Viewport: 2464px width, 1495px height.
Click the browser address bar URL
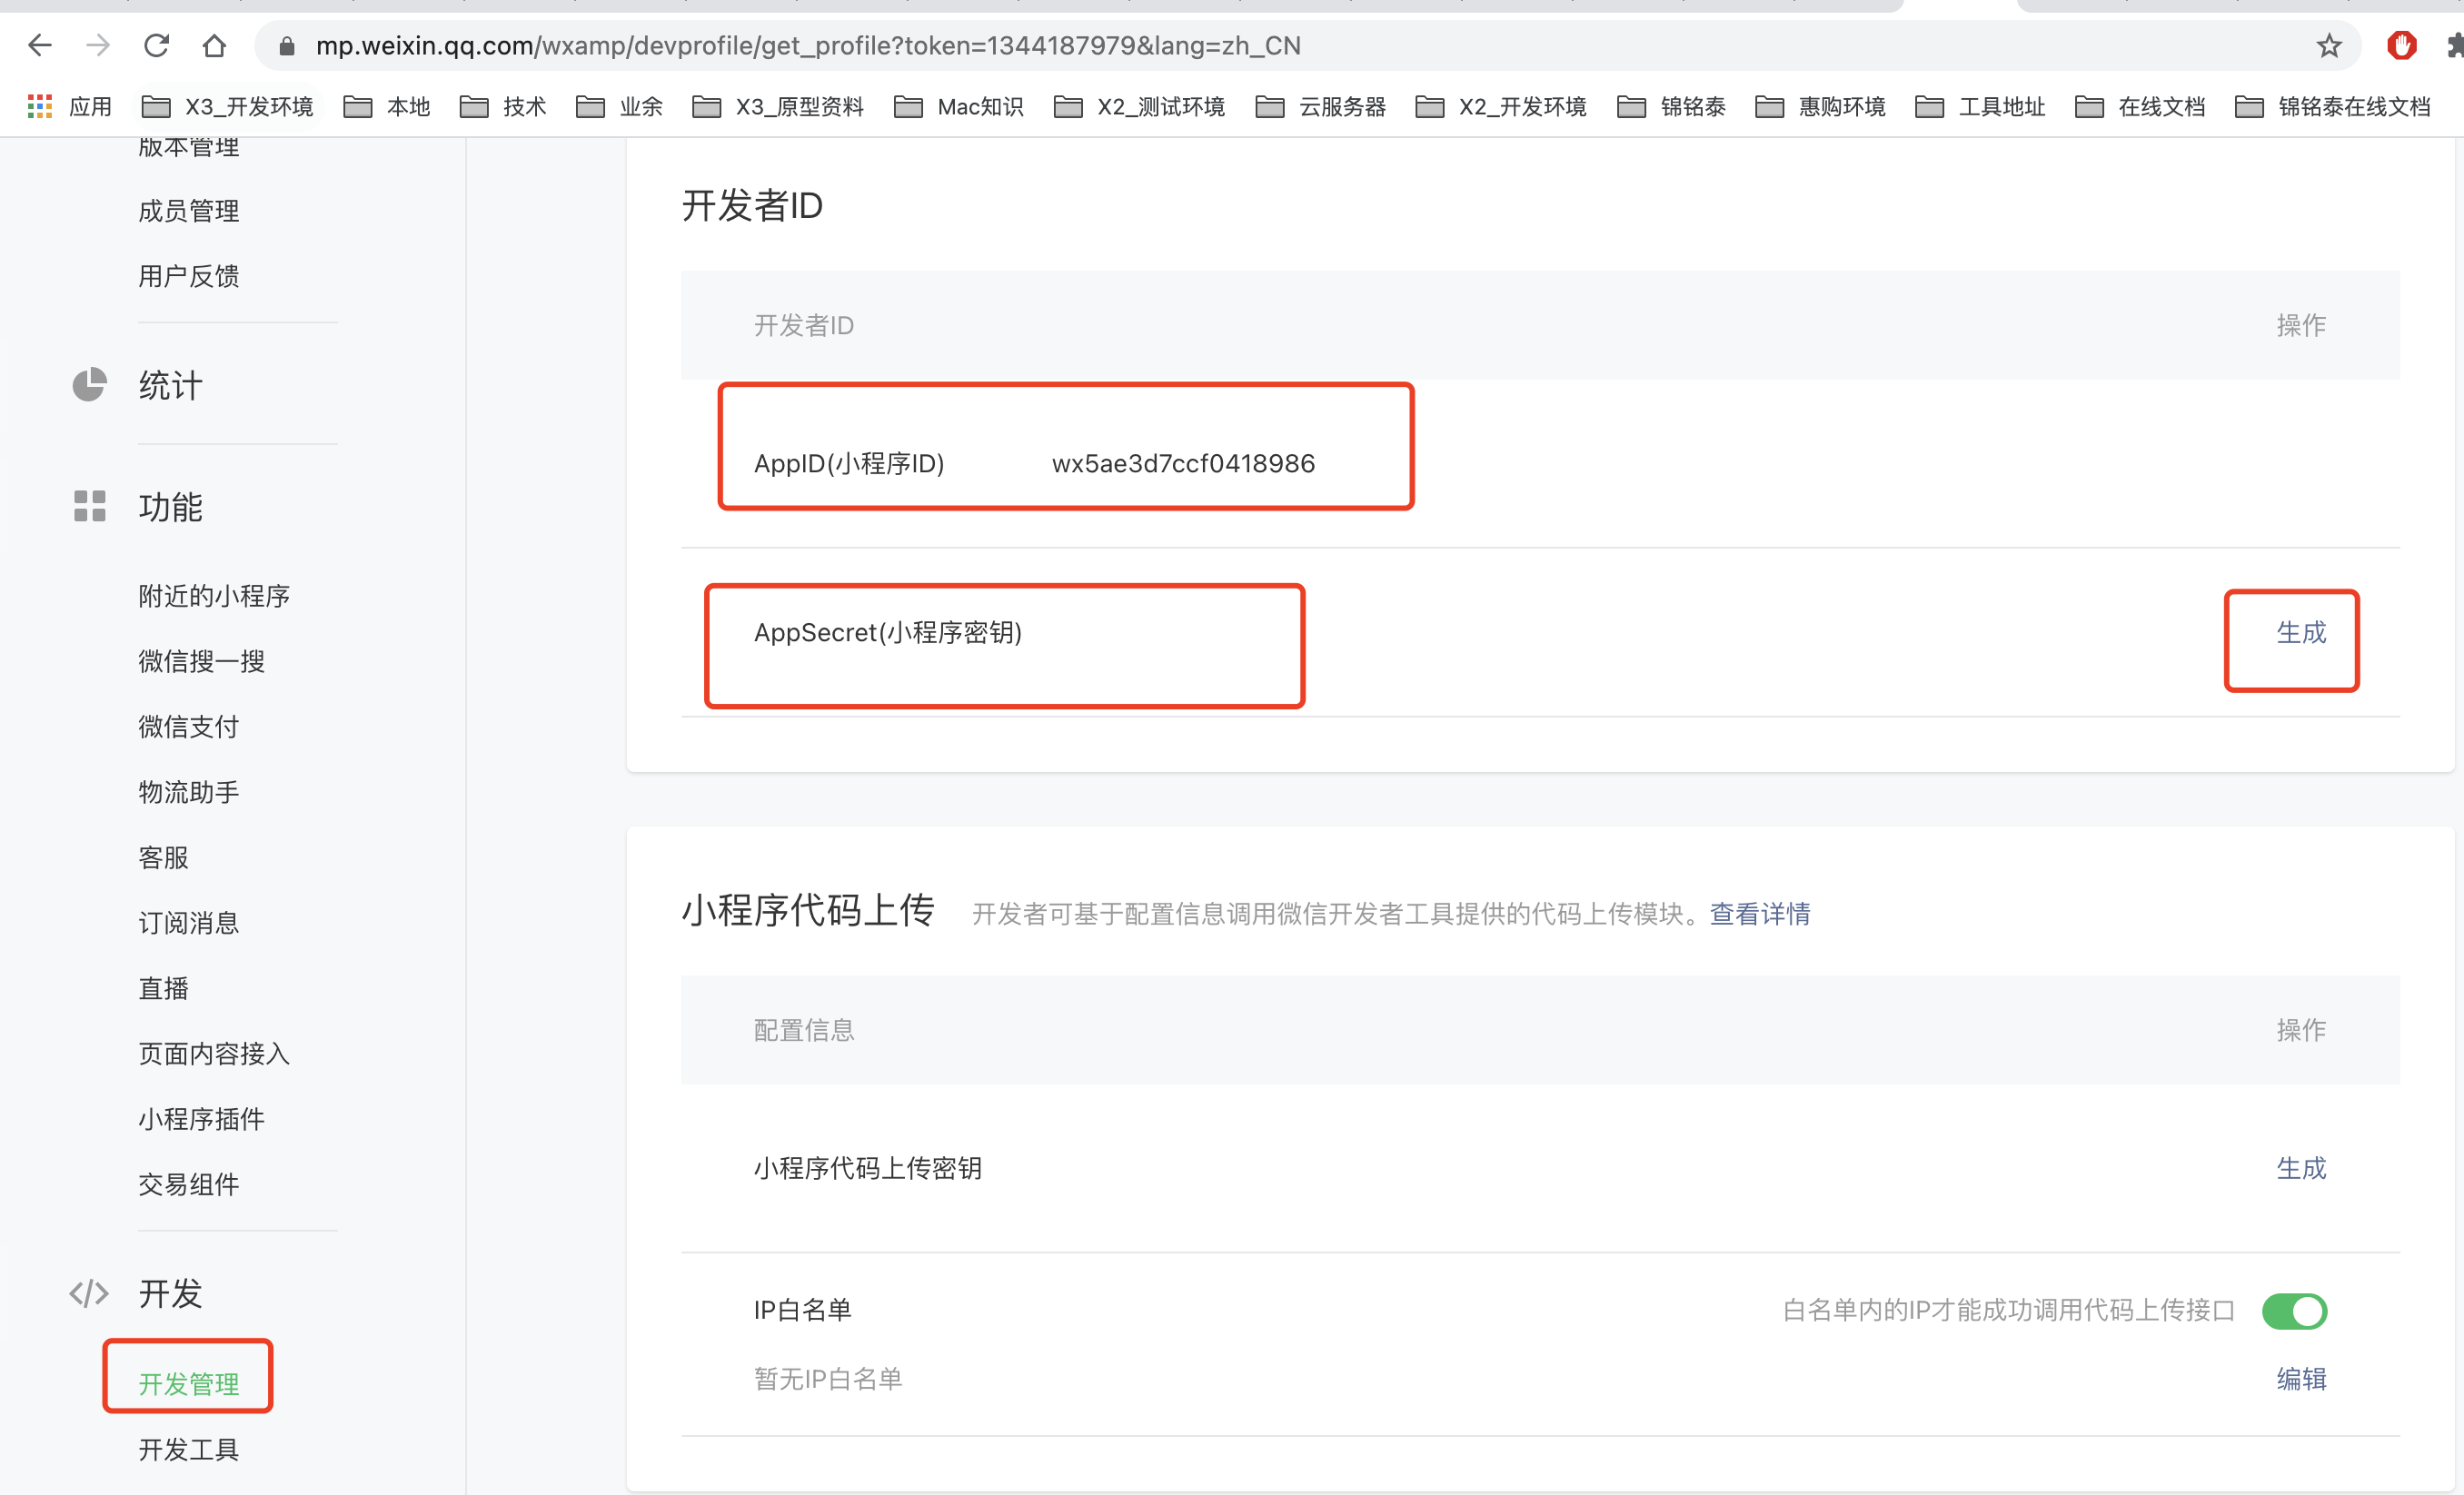[x=806, y=45]
